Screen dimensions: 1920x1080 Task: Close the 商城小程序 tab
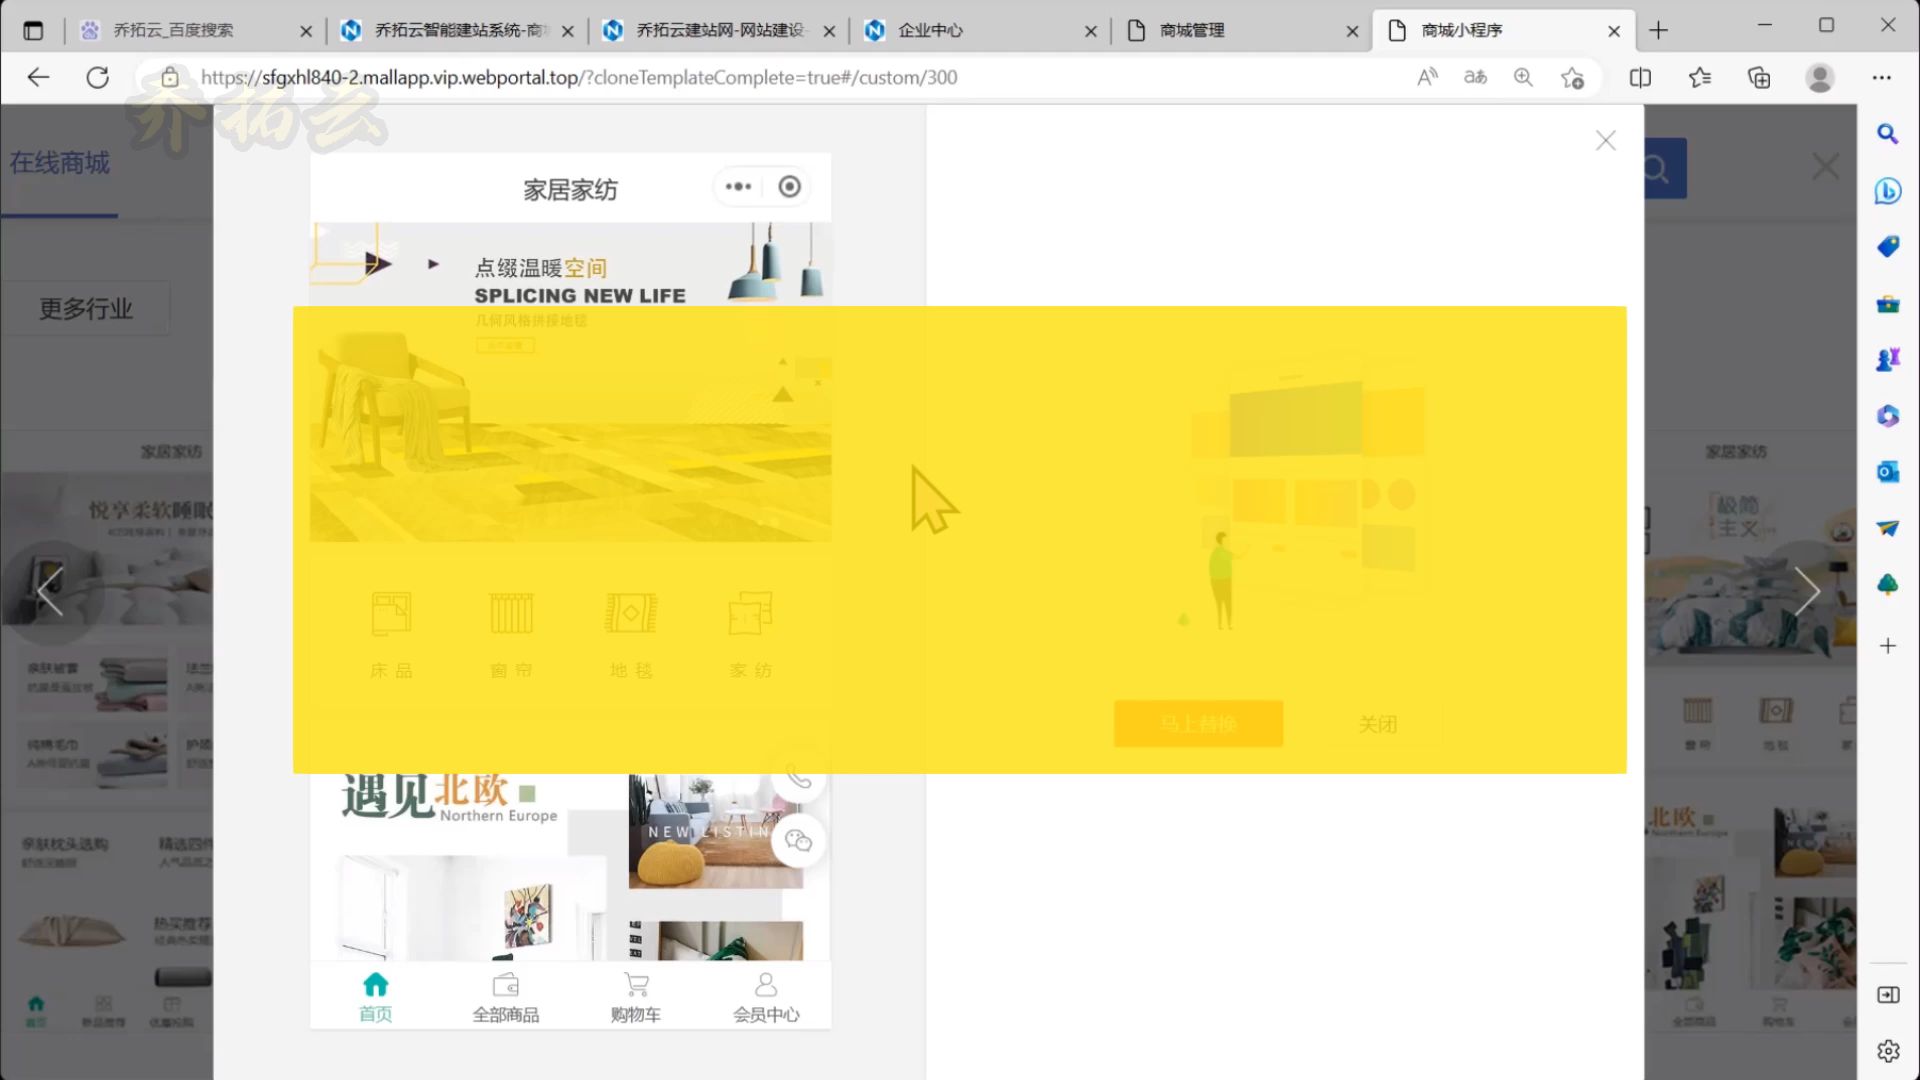coord(1614,31)
